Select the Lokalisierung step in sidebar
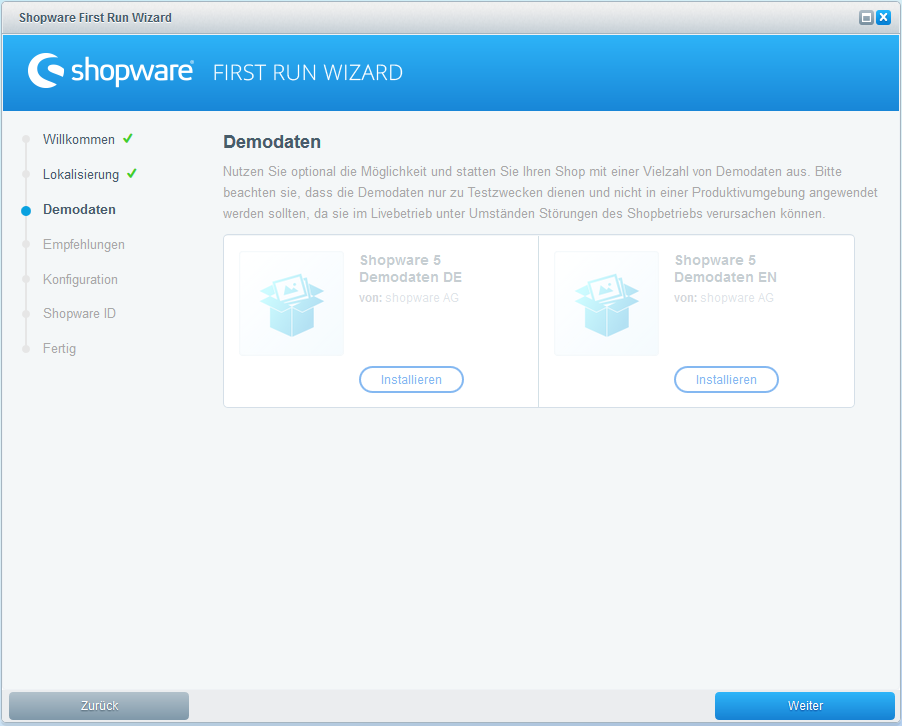 [81, 175]
